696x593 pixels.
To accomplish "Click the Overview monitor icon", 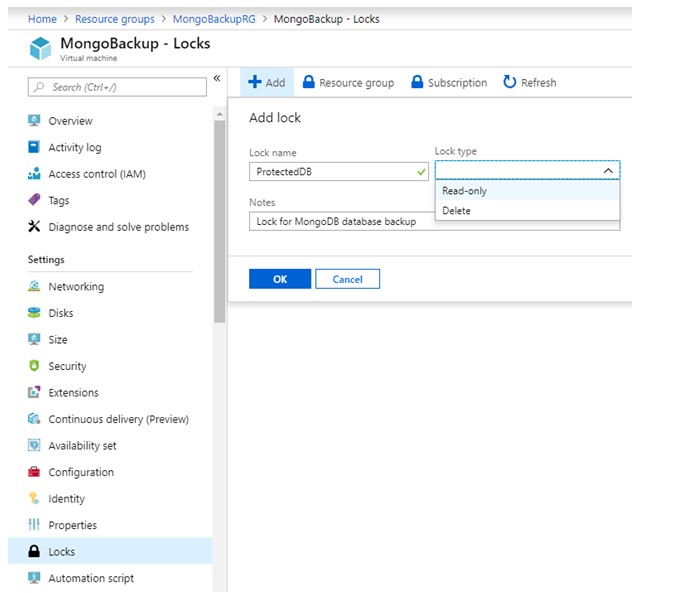I will pyautogui.click(x=34, y=120).
